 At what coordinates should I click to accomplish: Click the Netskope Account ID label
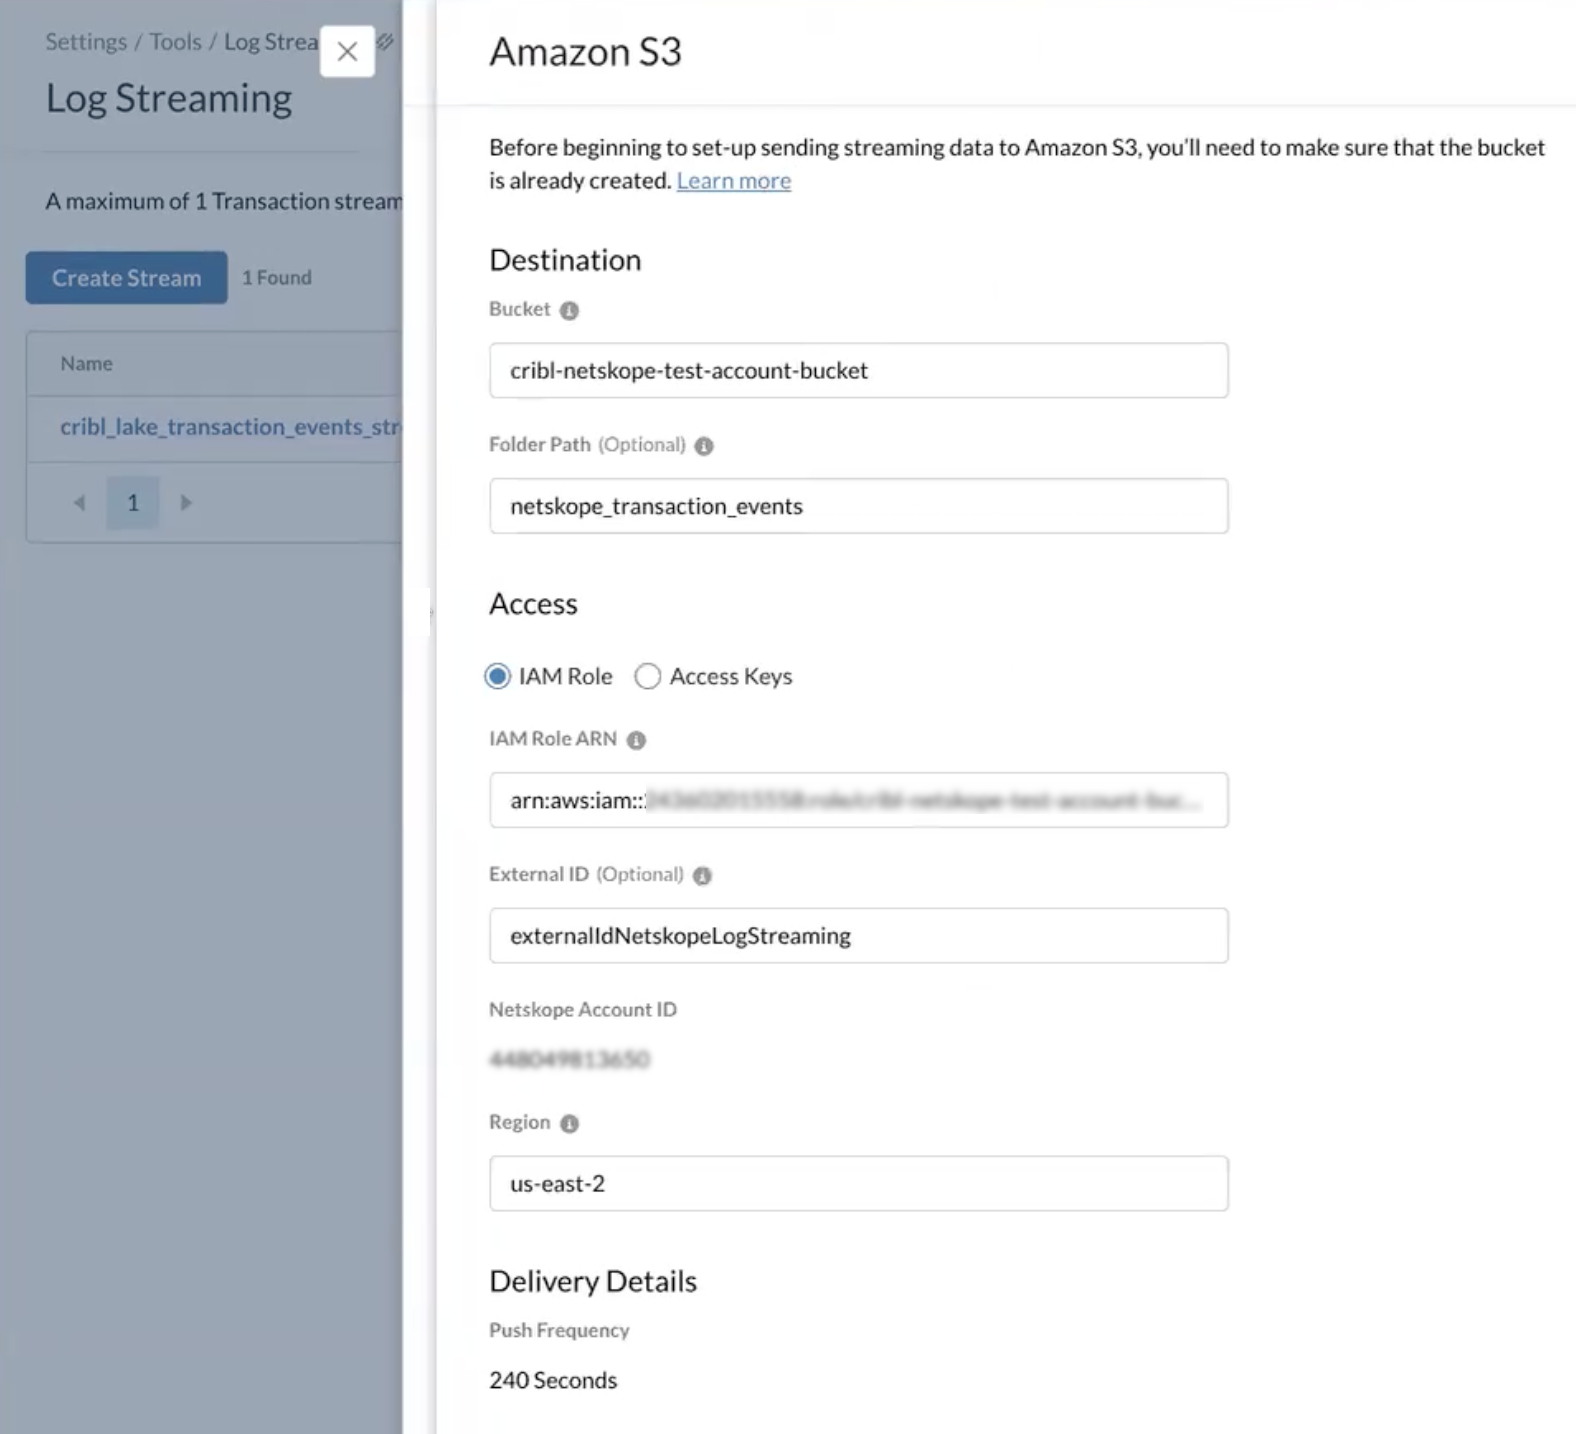click(583, 1010)
